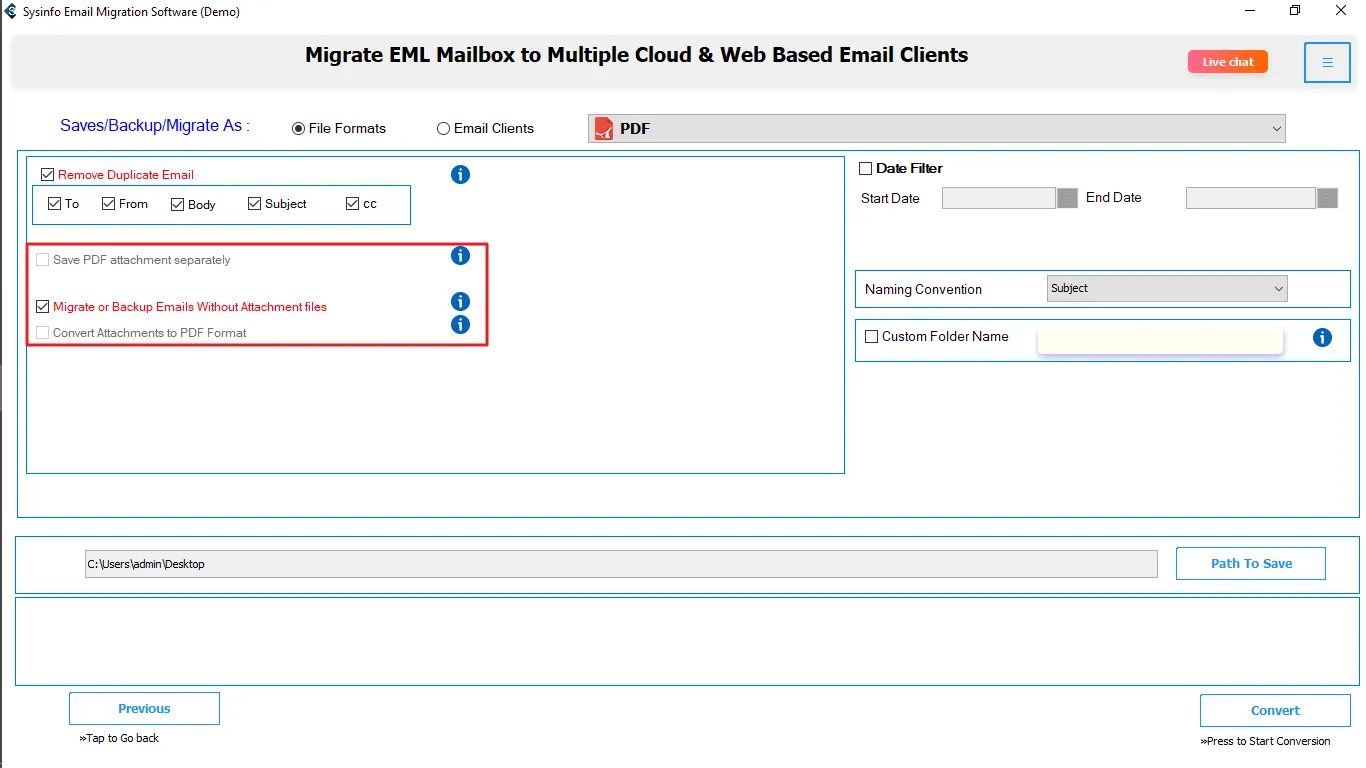Go back with the Previous button
The image size is (1366, 768).
[144, 708]
